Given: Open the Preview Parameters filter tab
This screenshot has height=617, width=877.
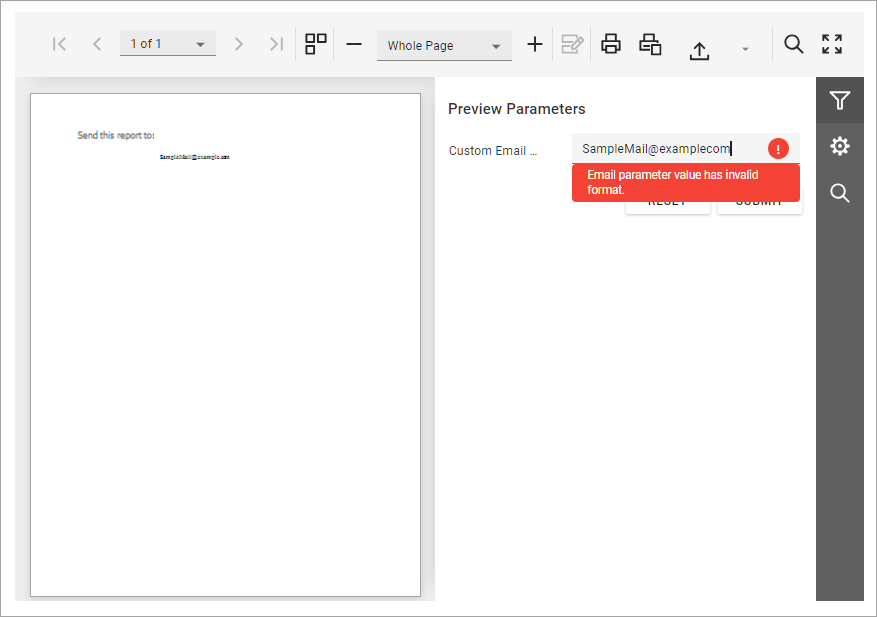Looking at the screenshot, I should [840, 100].
